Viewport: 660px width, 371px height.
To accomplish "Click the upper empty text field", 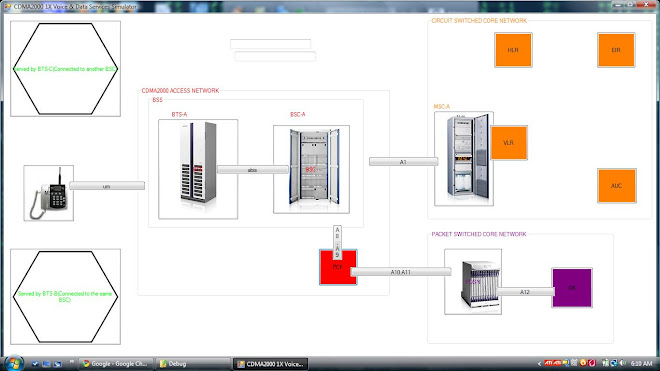I will 271,44.
